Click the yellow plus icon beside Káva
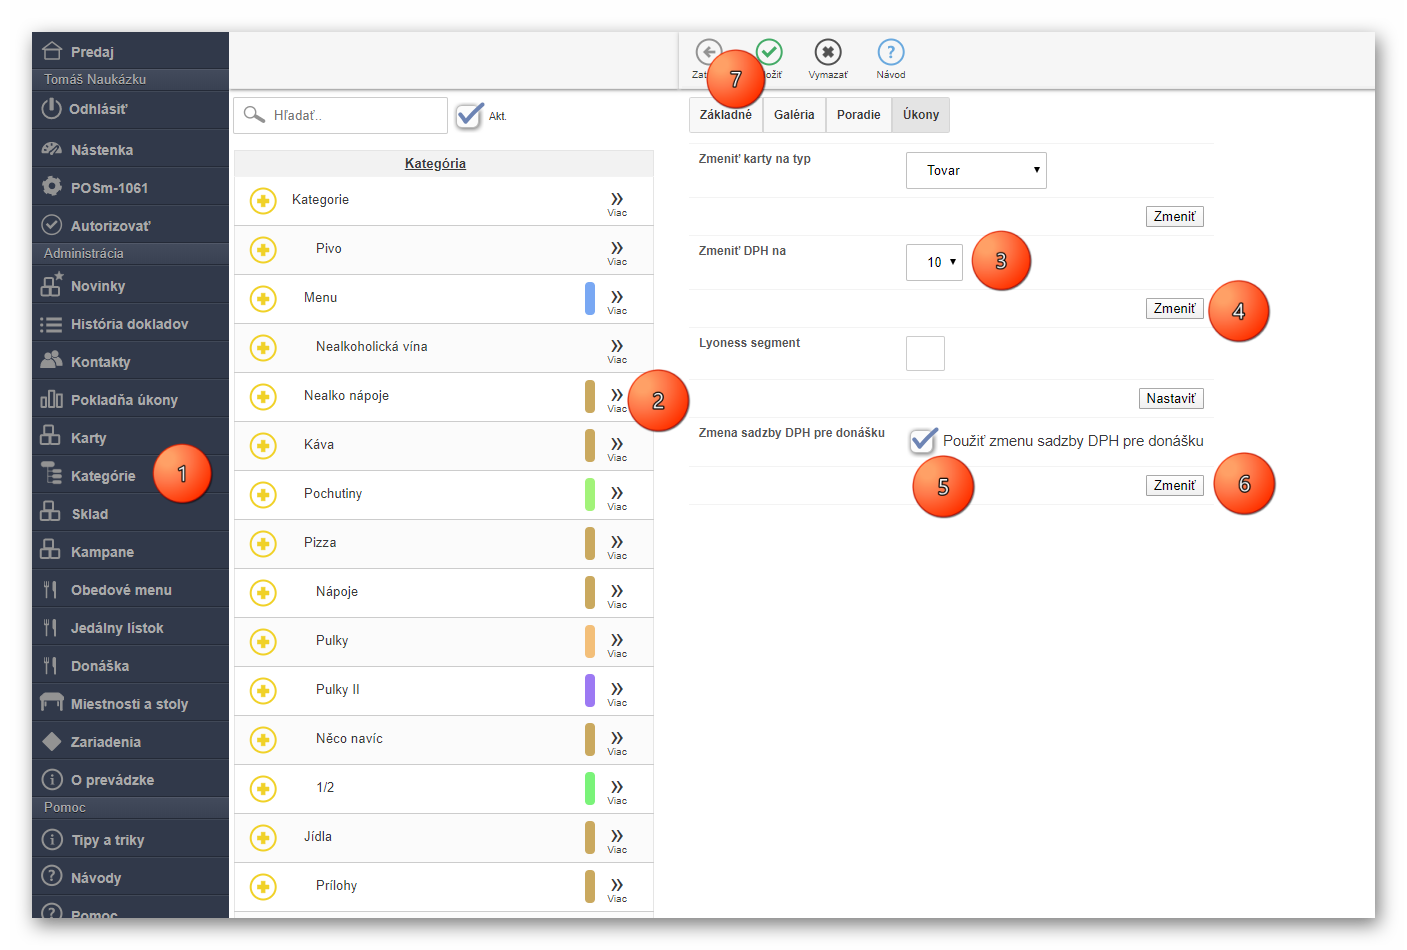 pos(263,445)
